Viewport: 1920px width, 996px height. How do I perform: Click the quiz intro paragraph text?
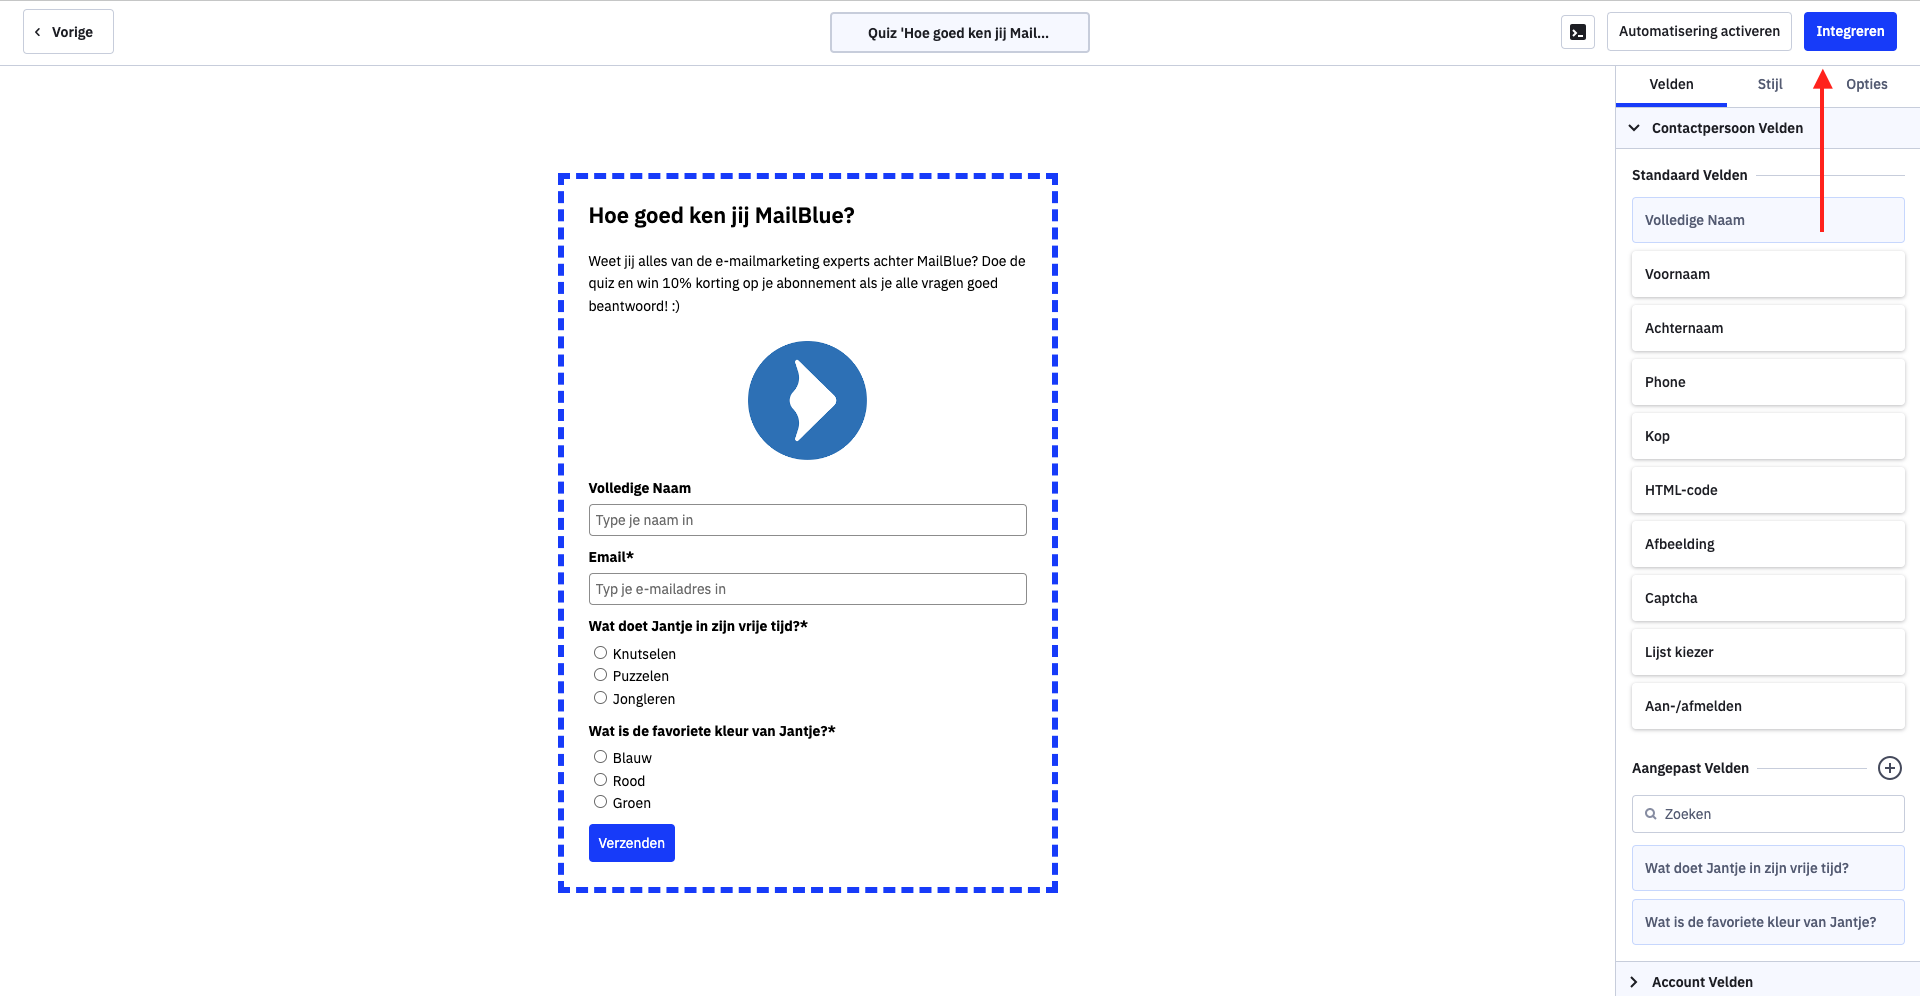click(x=807, y=283)
